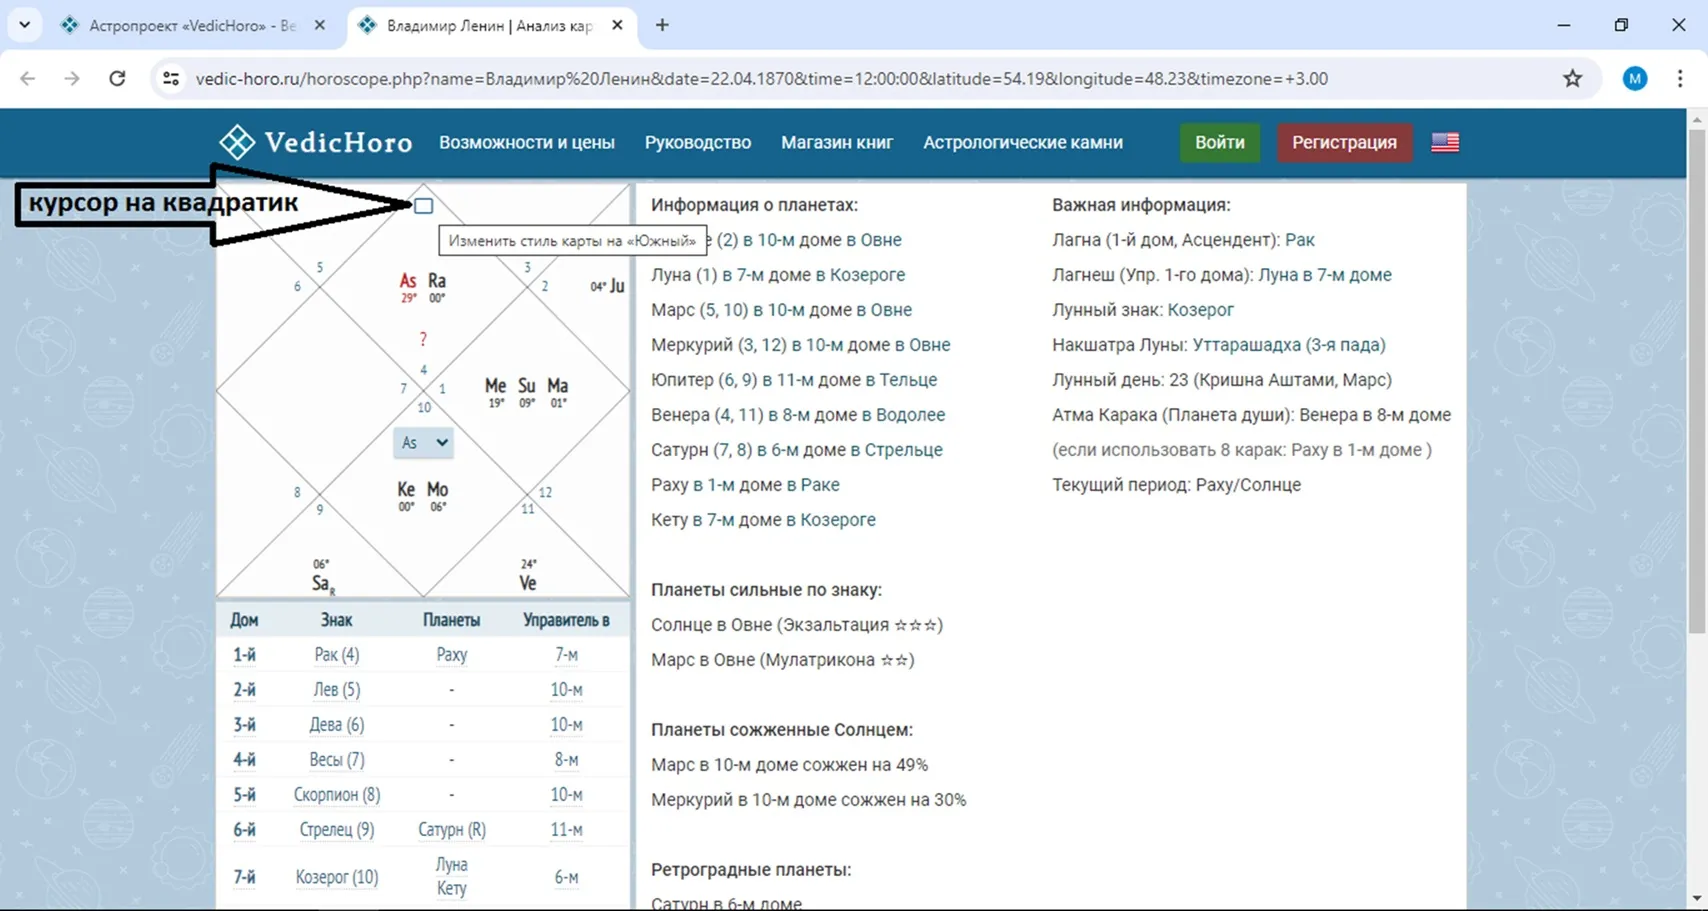Click the site information icon in the address bar
The width and height of the screenshot is (1708, 911).
[171, 79]
